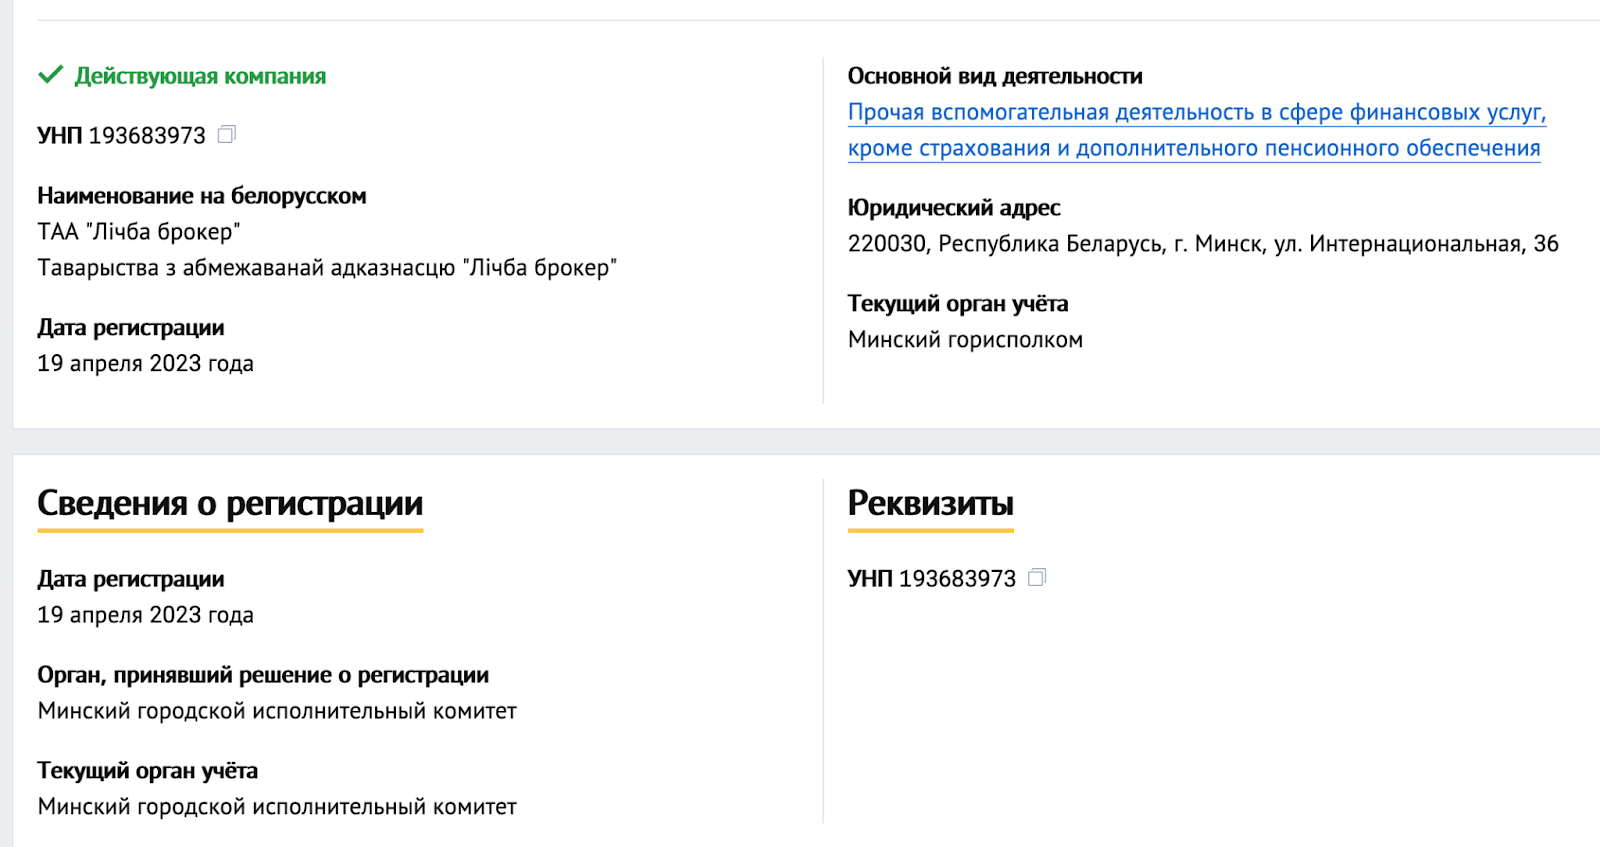Click copy button after company tax number
Viewport: 1600px width, 847px height.
[x=227, y=134]
